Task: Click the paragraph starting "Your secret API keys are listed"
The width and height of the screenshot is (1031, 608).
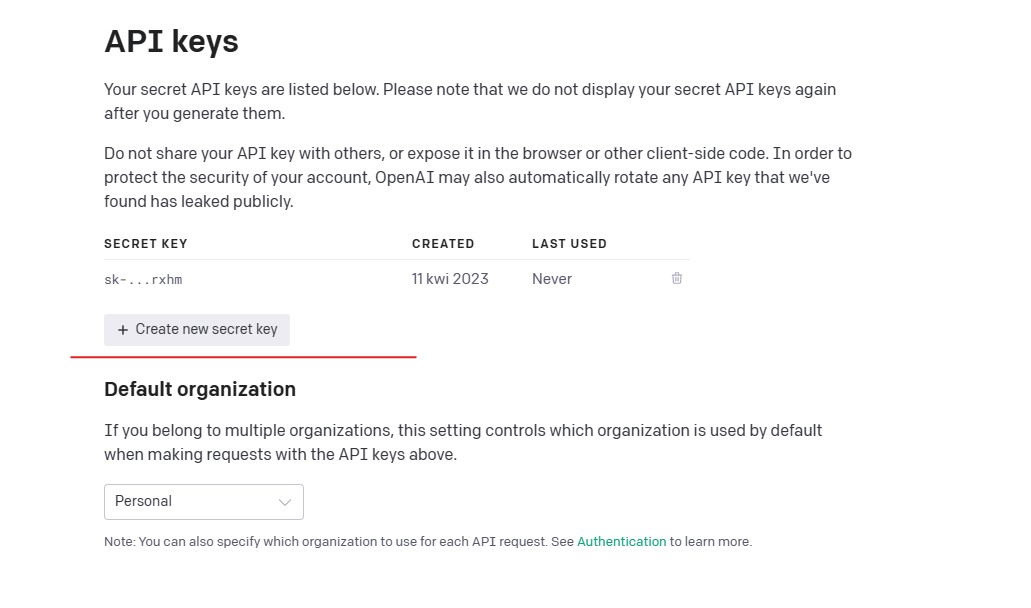Action: click(470, 101)
